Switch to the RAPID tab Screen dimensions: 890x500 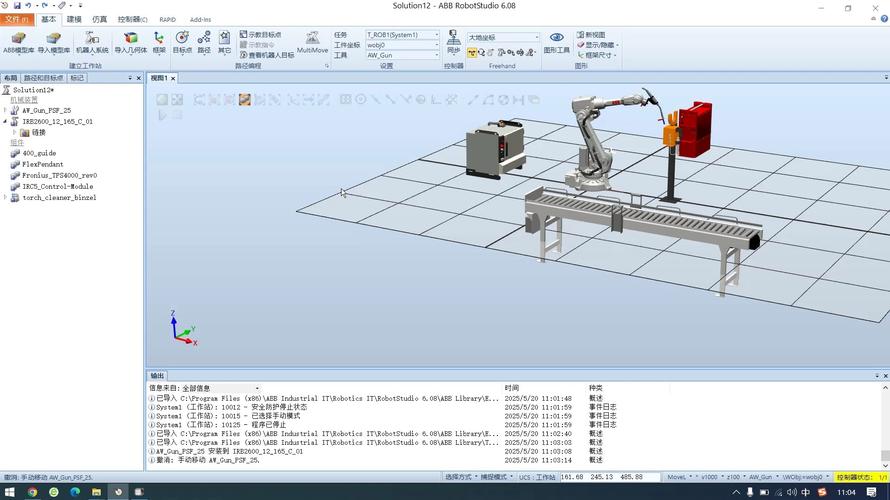[x=167, y=19]
